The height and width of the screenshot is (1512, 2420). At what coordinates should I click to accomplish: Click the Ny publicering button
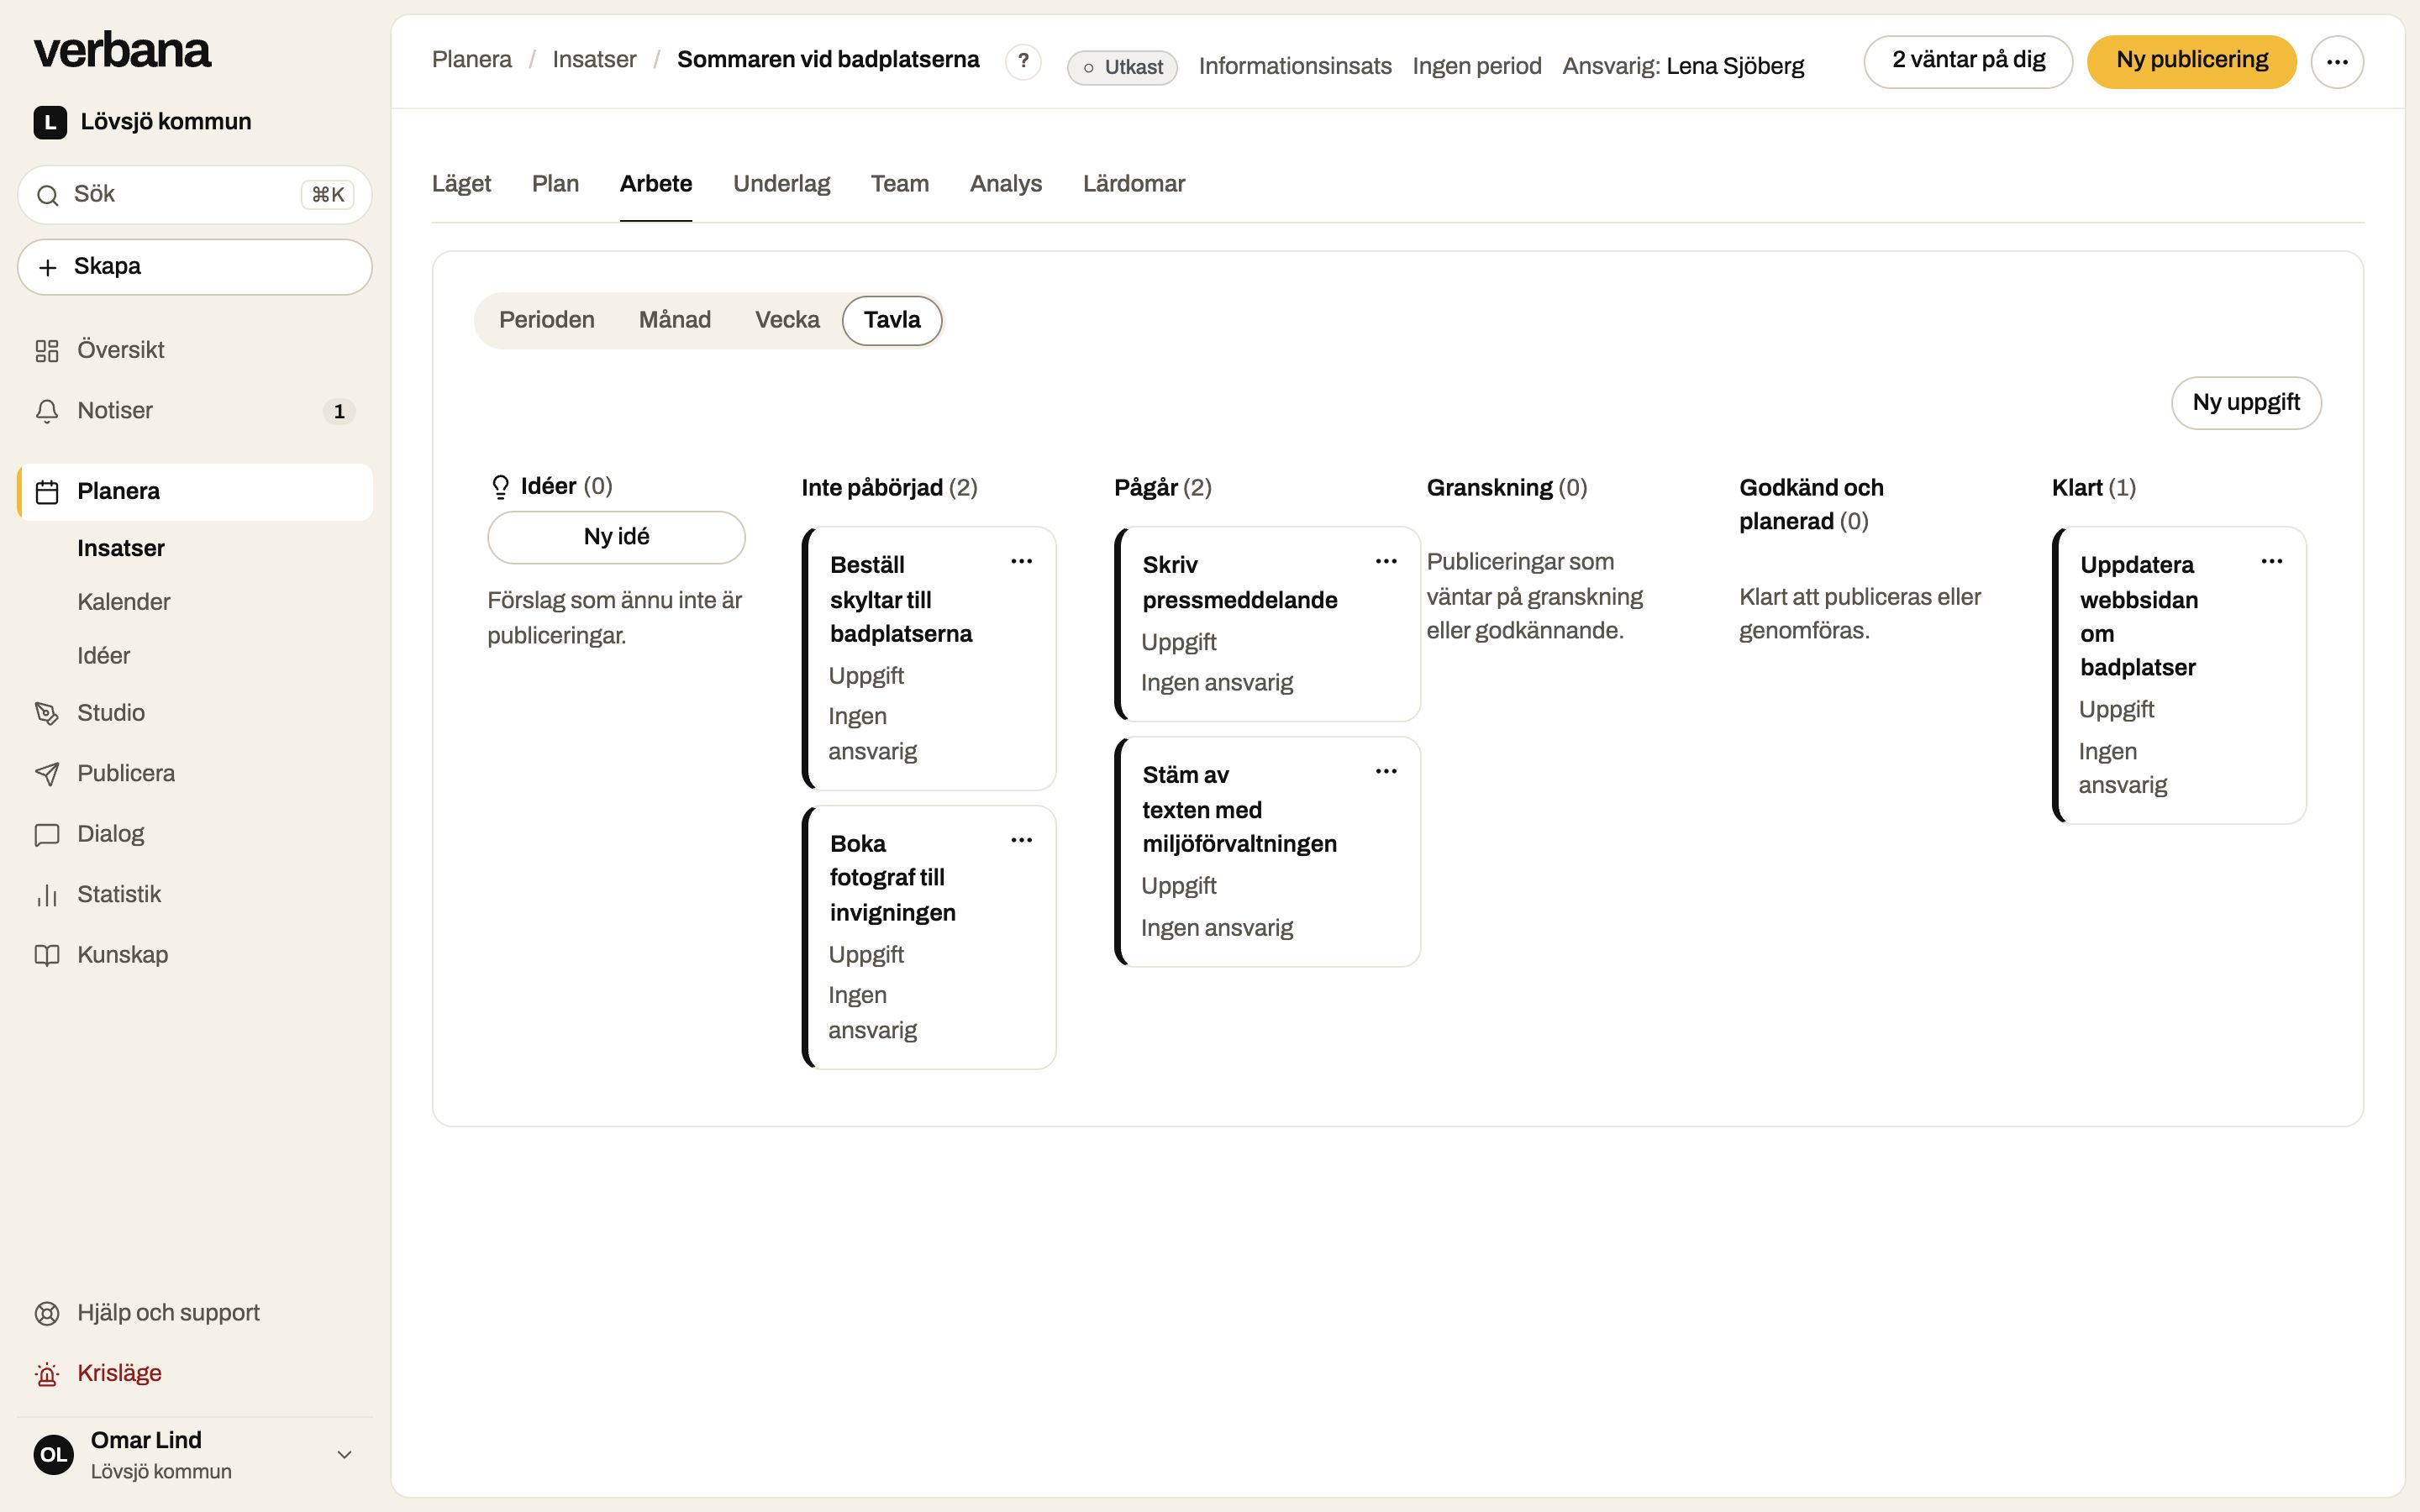(x=2191, y=62)
